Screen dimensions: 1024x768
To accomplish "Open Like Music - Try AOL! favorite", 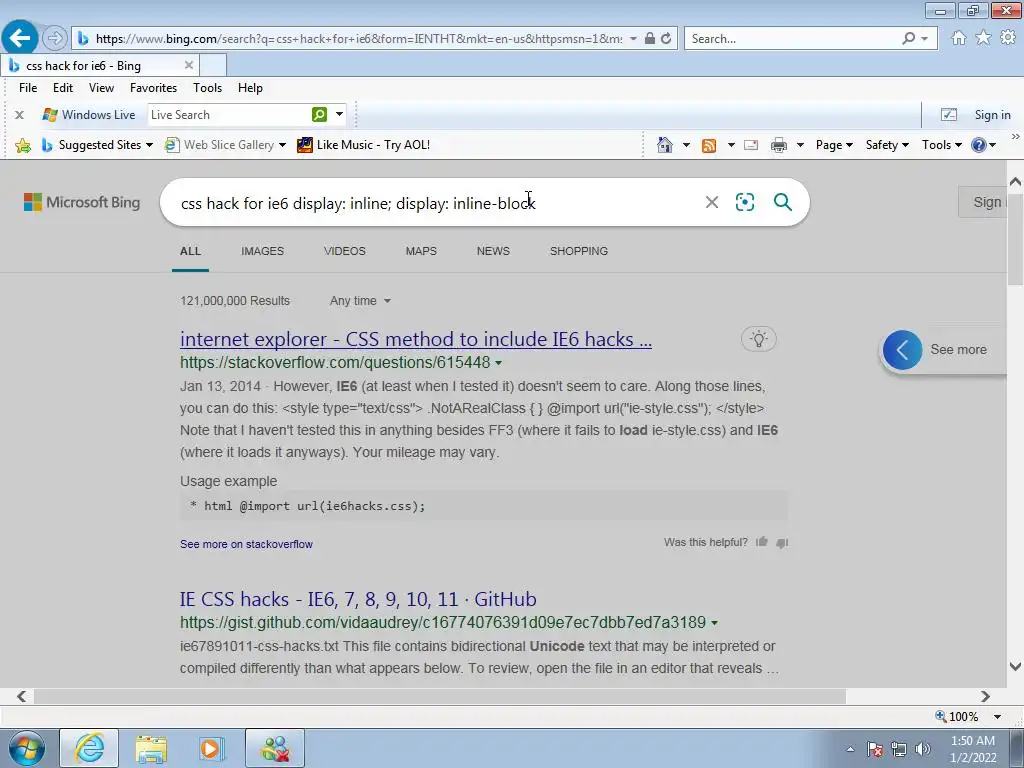I will [x=364, y=145].
